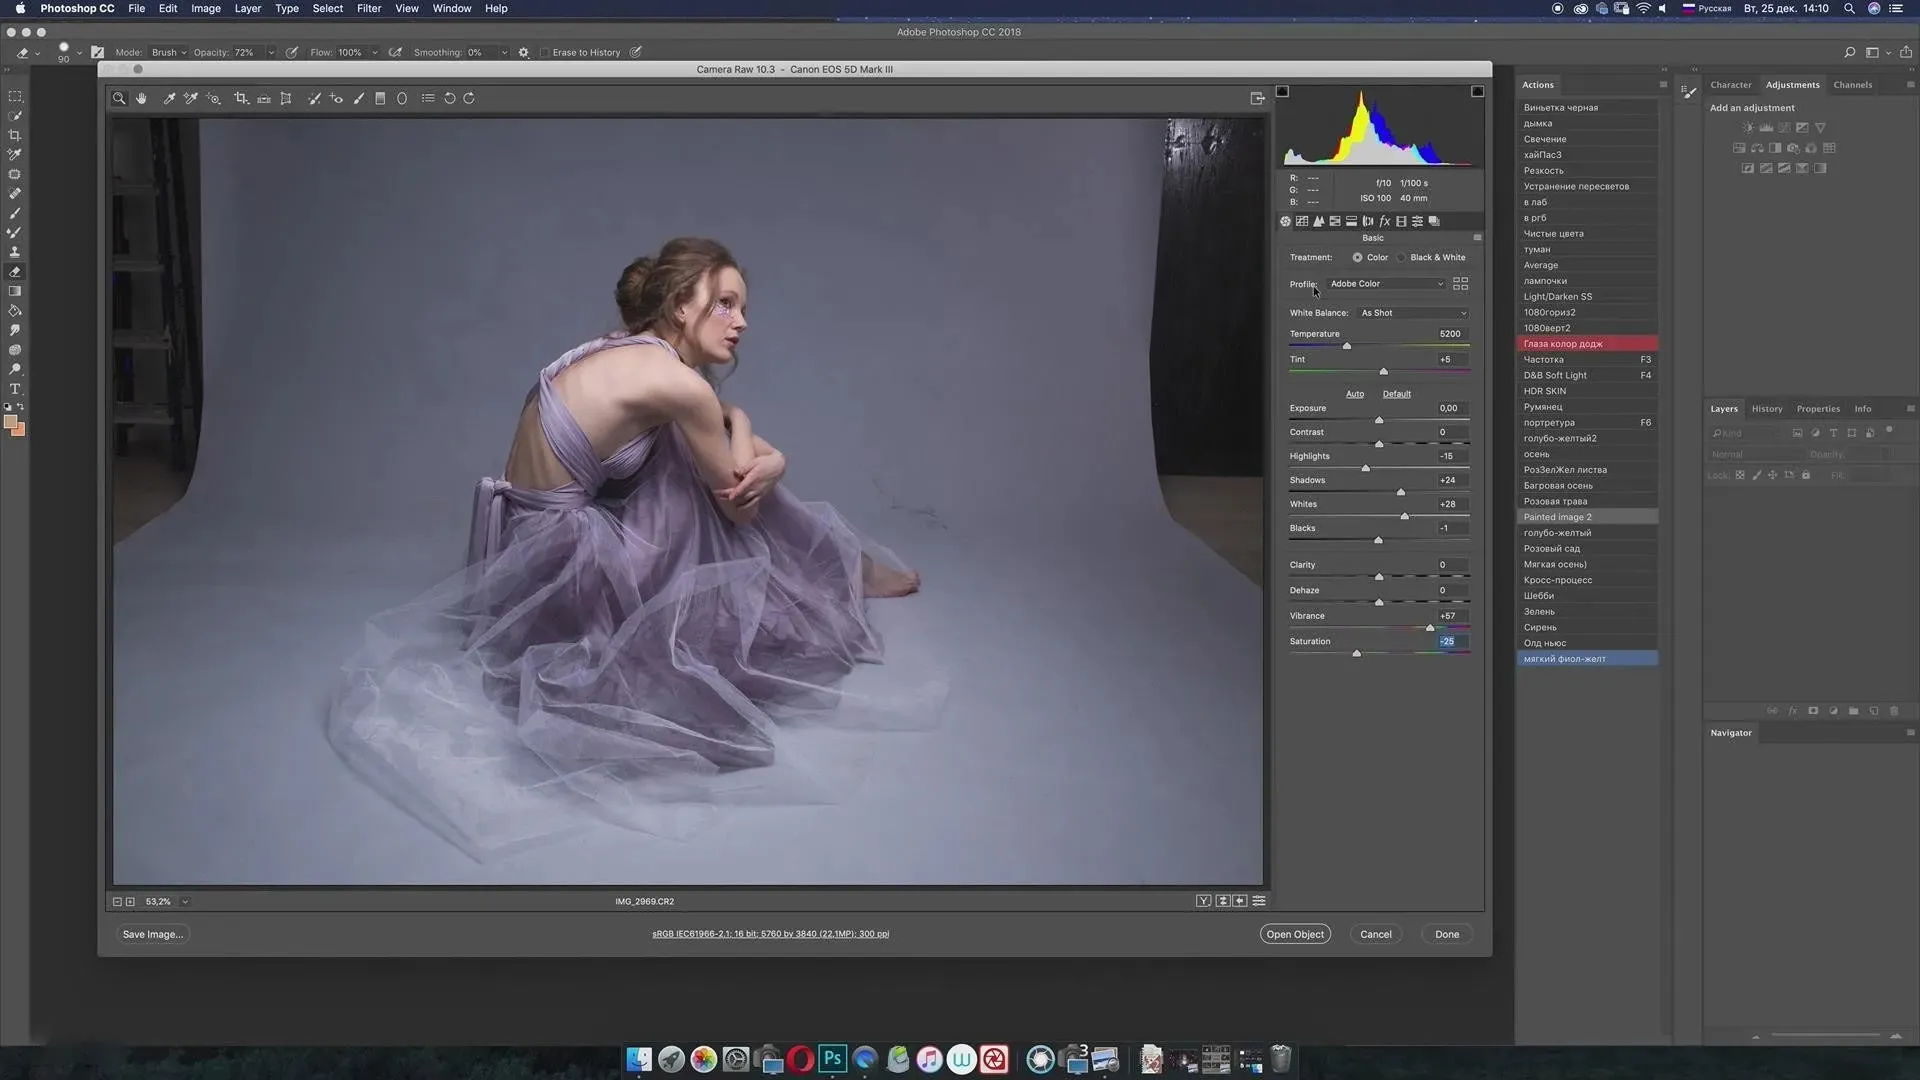Click the Vibrance slider handle
This screenshot has height=1080, width=1920.
point(1430,627)
